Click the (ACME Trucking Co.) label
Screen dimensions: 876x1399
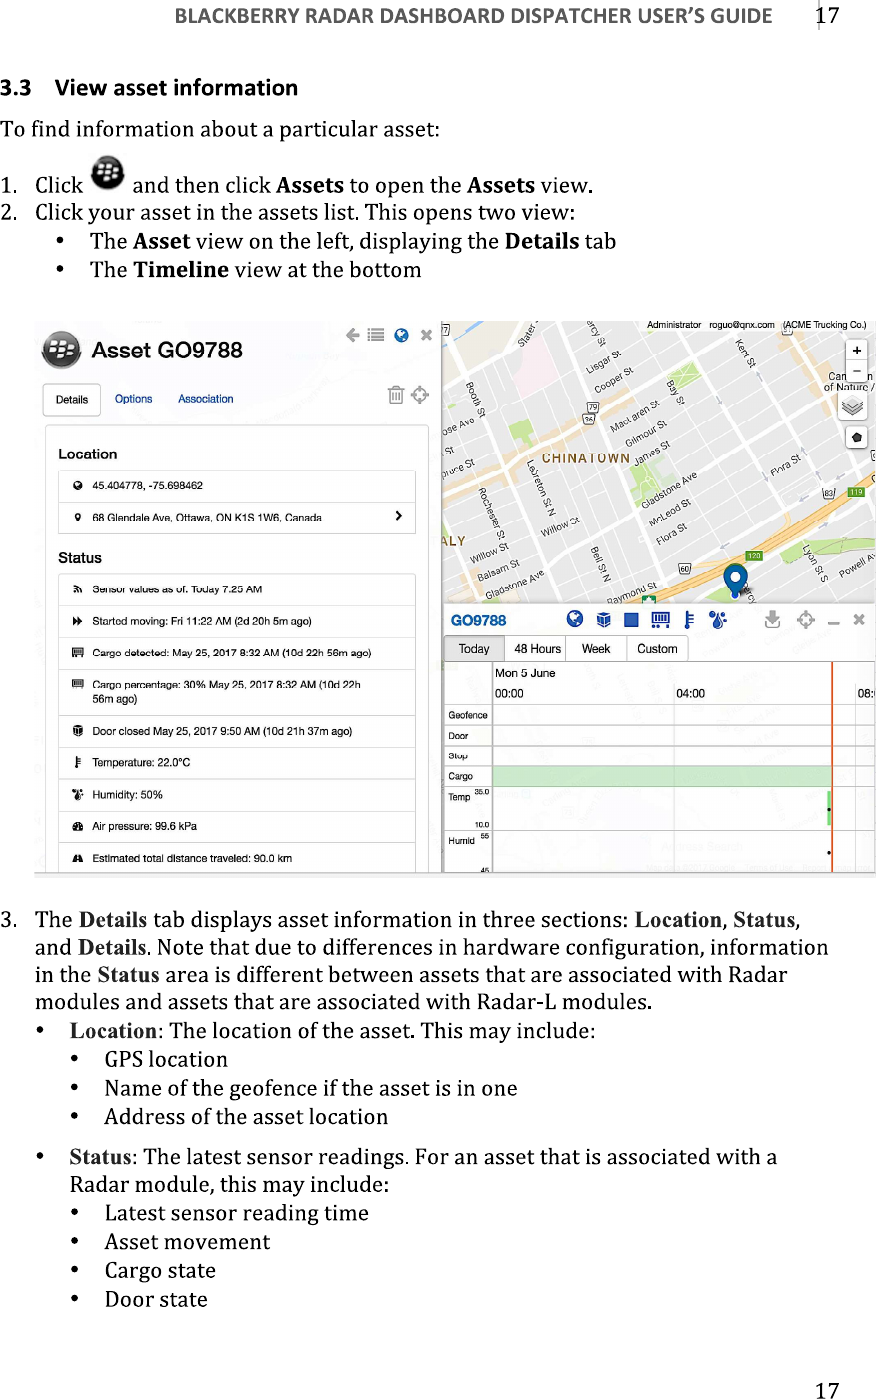825,325
